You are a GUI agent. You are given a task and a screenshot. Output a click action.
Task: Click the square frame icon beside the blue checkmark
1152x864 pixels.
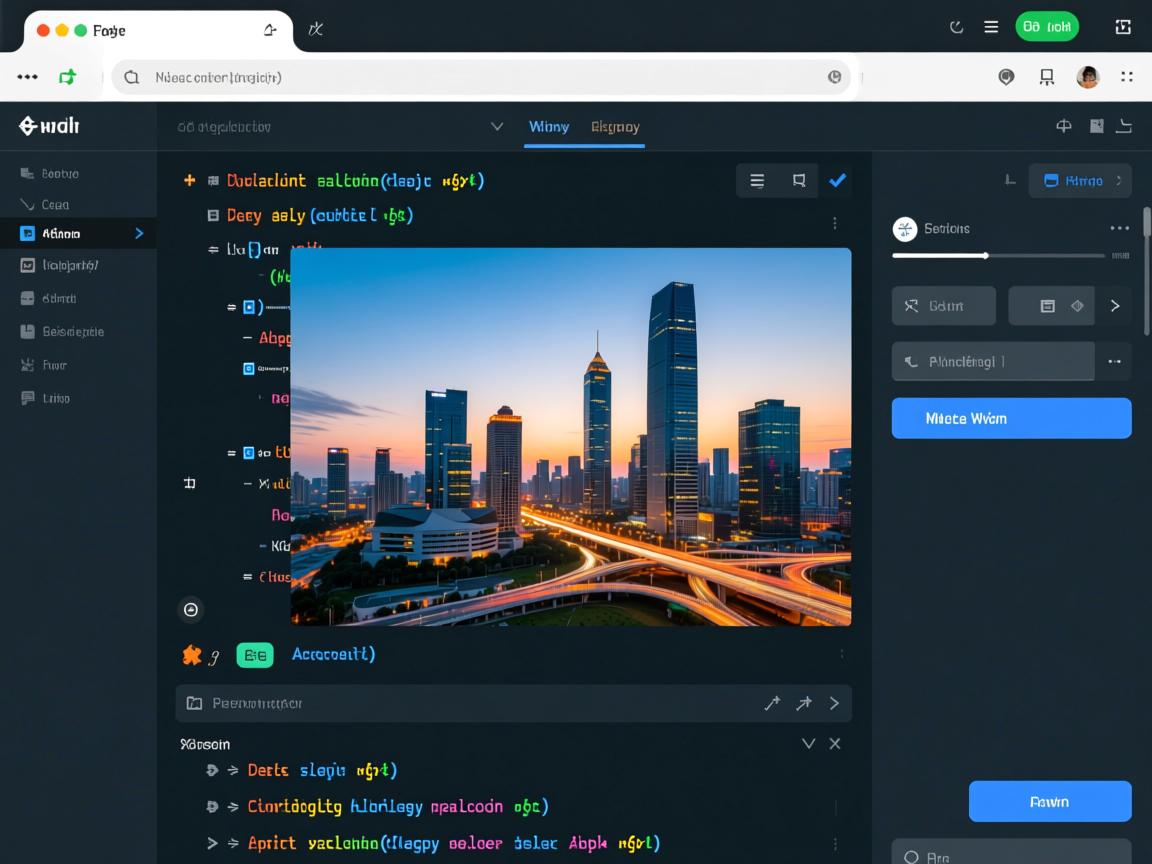click(799, 181)
